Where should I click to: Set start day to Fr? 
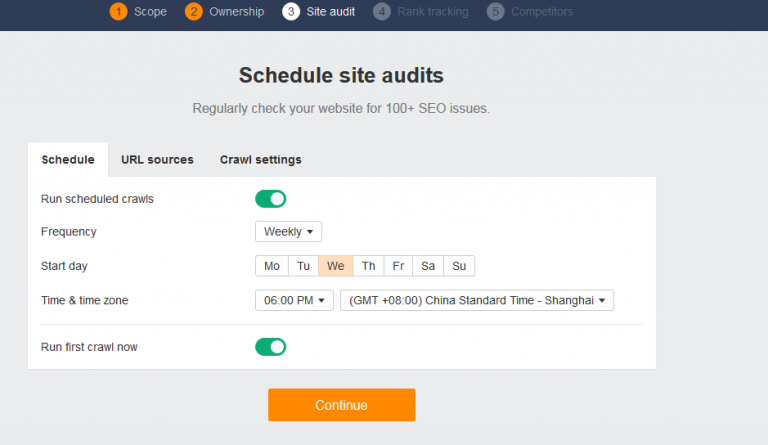point(398,266)
